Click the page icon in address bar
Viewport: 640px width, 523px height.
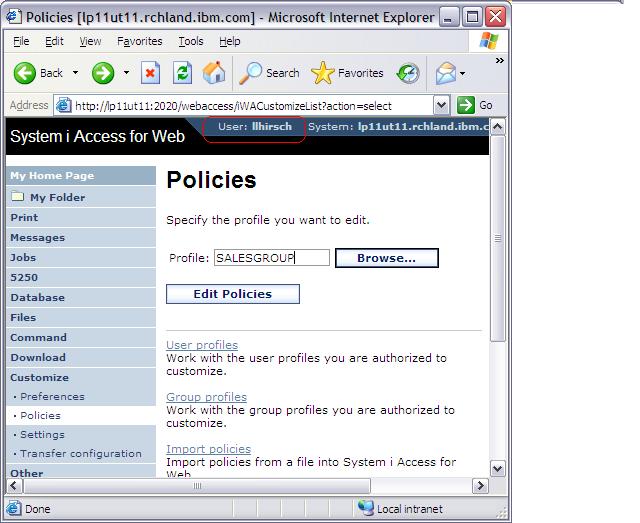[63, 105]
